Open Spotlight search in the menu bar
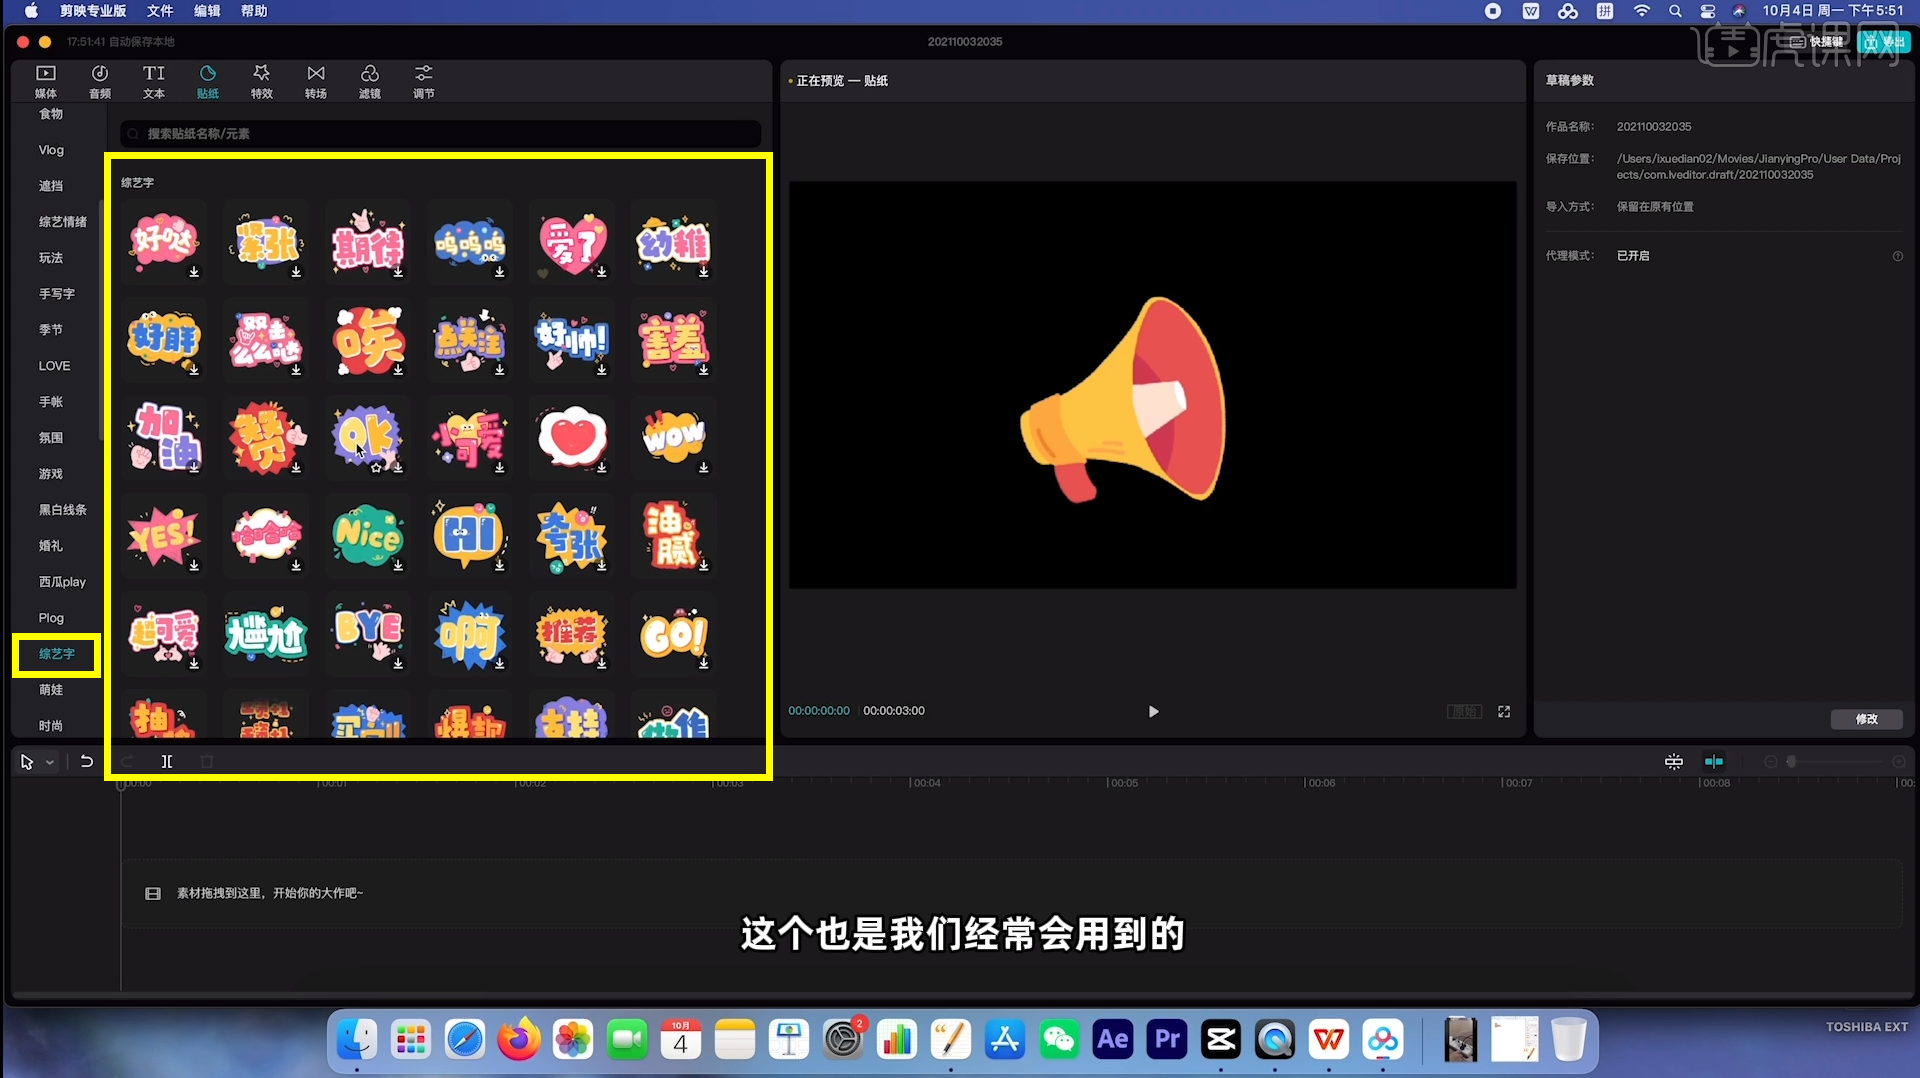 1675,11
